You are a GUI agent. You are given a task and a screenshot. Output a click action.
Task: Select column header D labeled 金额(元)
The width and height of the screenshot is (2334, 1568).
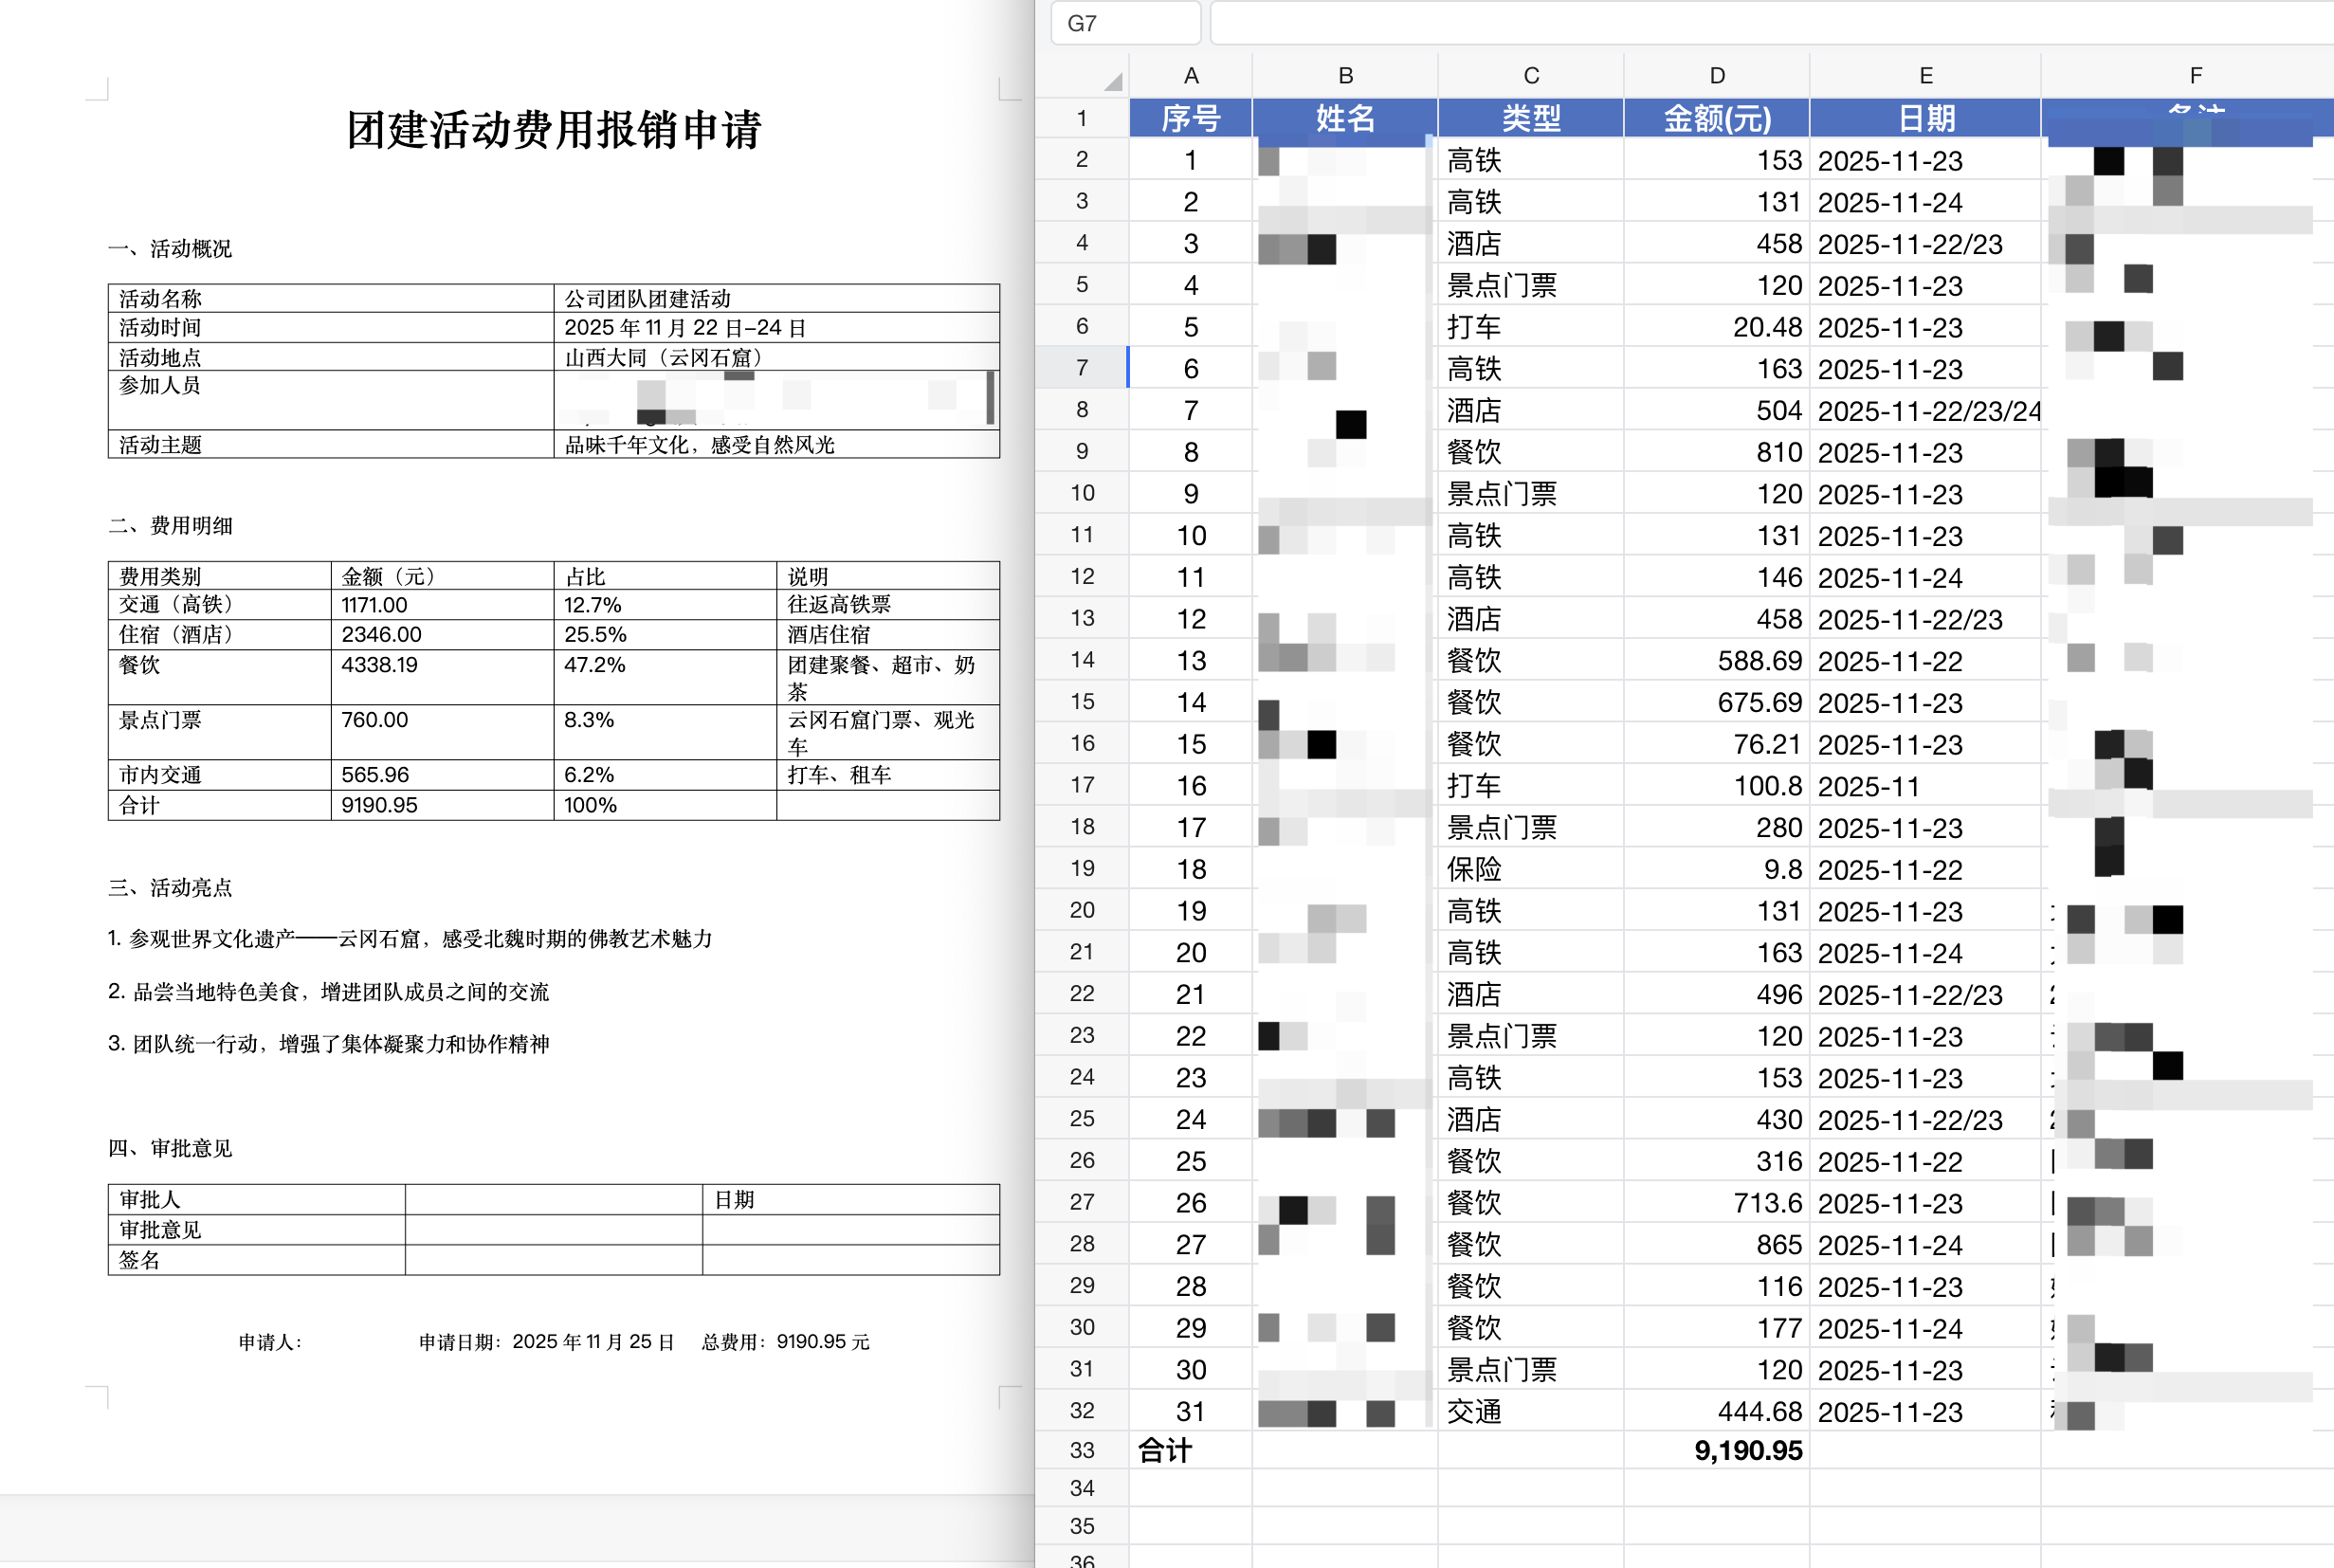click(x=1716, y=74)
